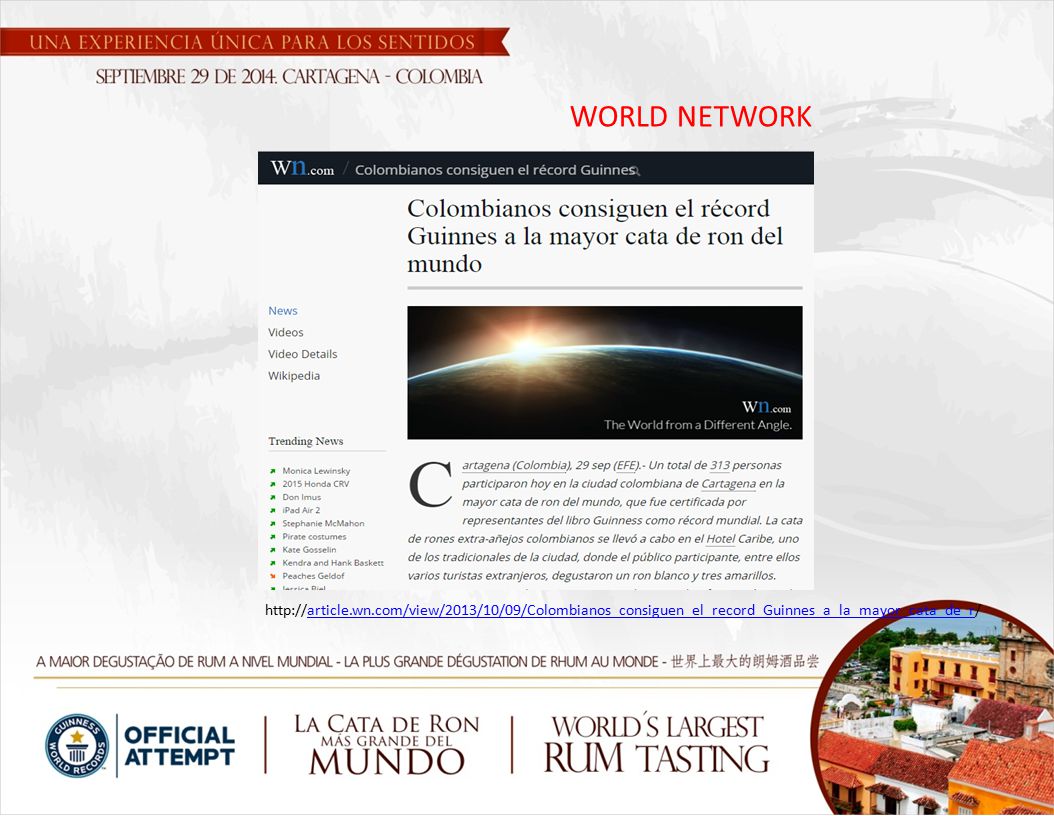Click green arrow beside Kate Gosselin

[273, 550]
